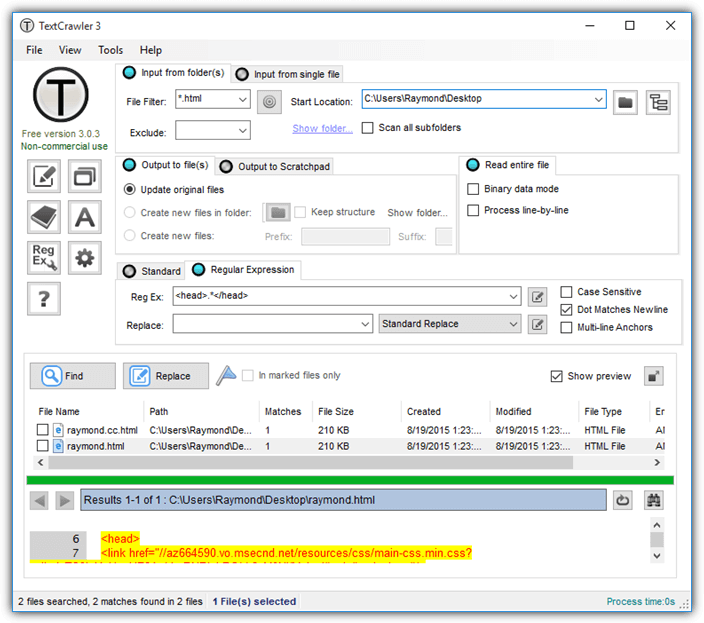Image resolution: width=704 pixels, height=623 pixels.
Task: Open the RegEx tester icon
Action: [x=44, y=258]
